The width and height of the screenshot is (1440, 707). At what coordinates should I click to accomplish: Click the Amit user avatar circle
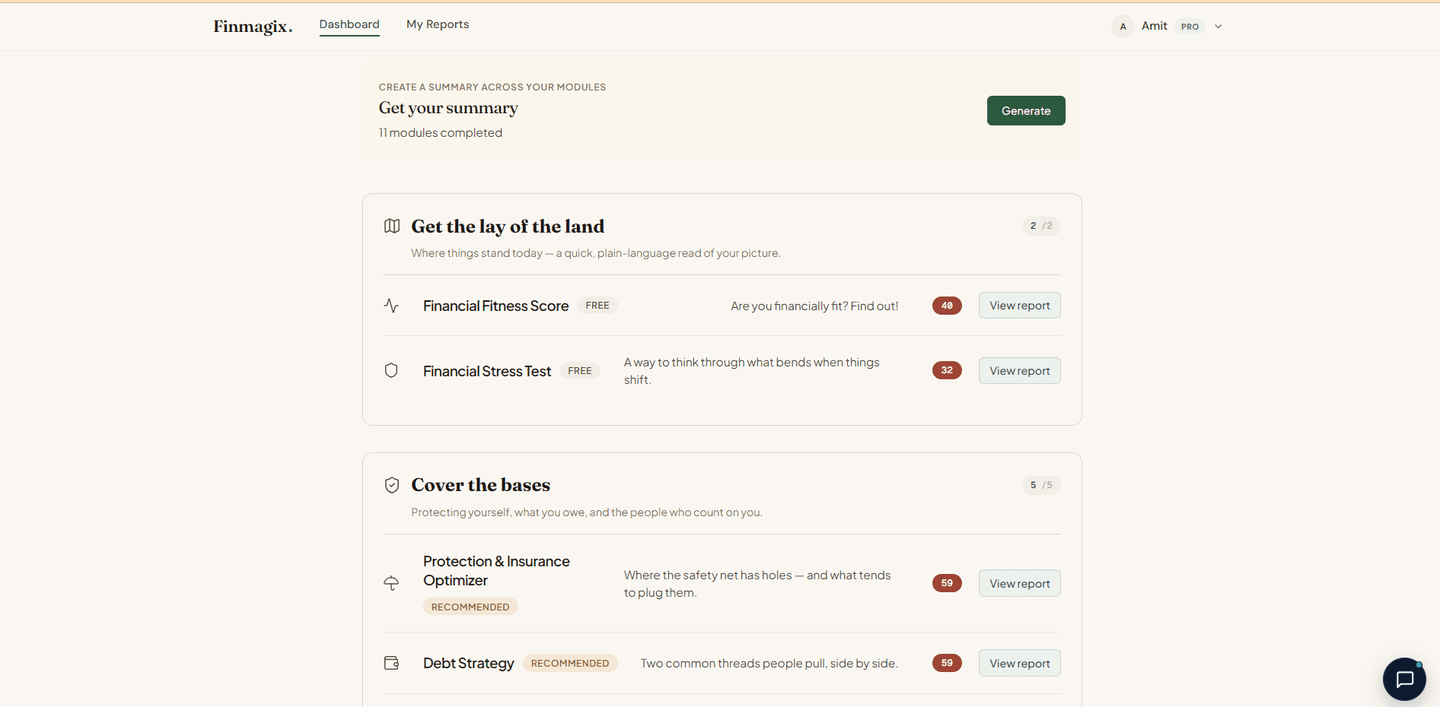[1123, 26]
